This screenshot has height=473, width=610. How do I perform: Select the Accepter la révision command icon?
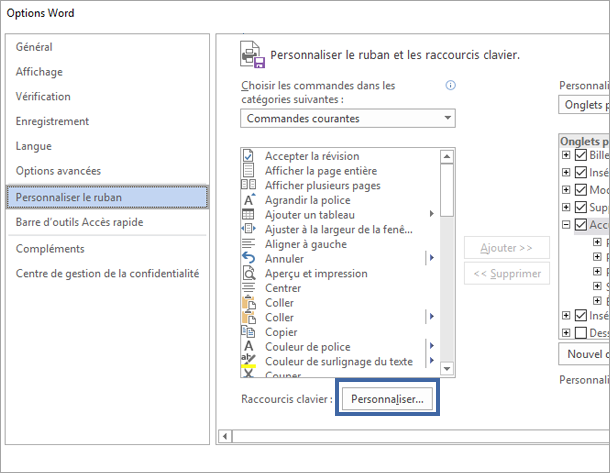248,156
